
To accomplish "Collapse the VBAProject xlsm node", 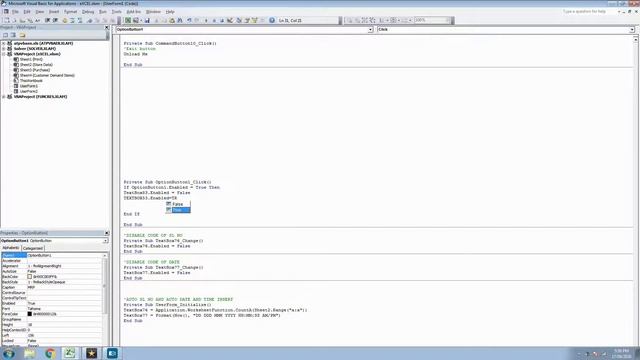I will [x=4, y=54].
